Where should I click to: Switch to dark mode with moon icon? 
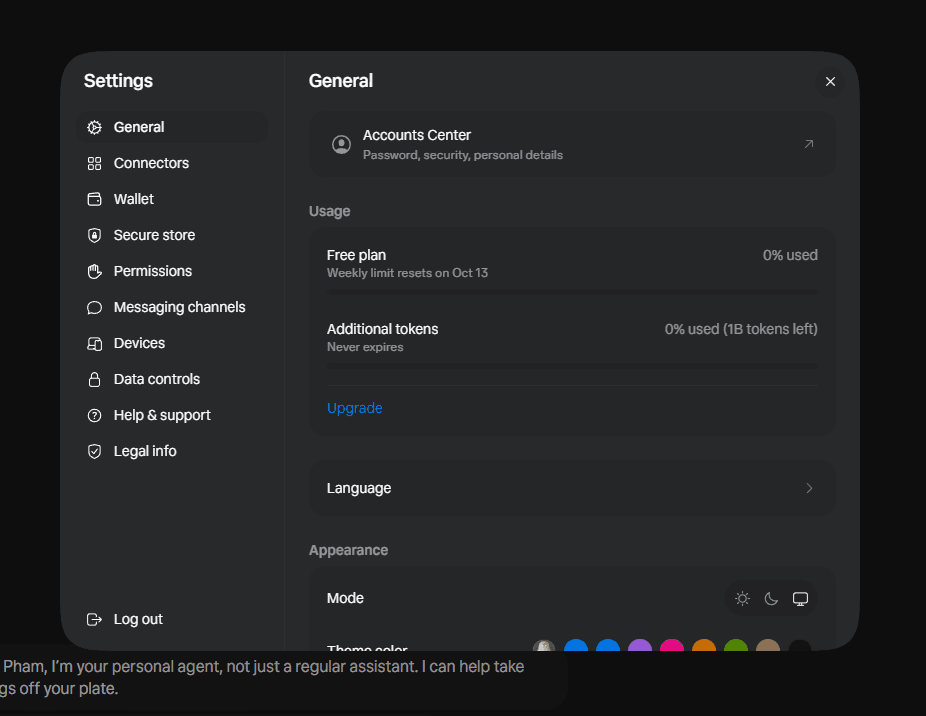click(771, 598)
